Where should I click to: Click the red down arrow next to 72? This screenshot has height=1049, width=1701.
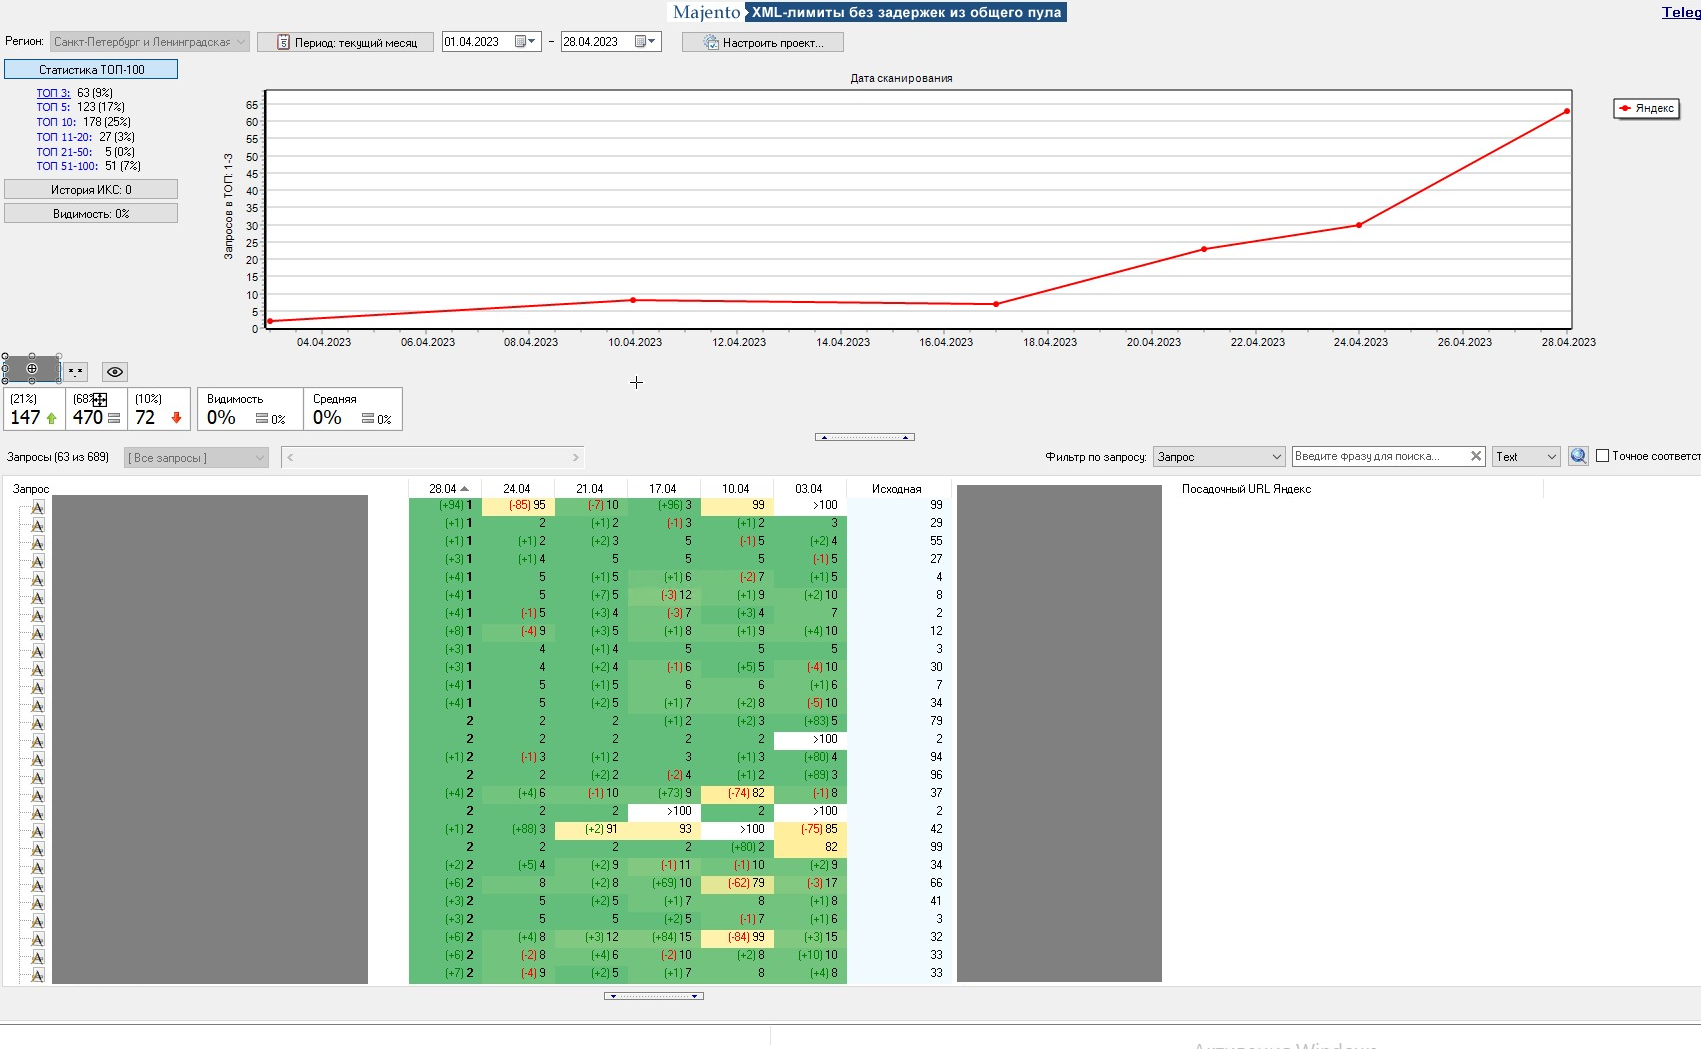(x=176, y=418)
